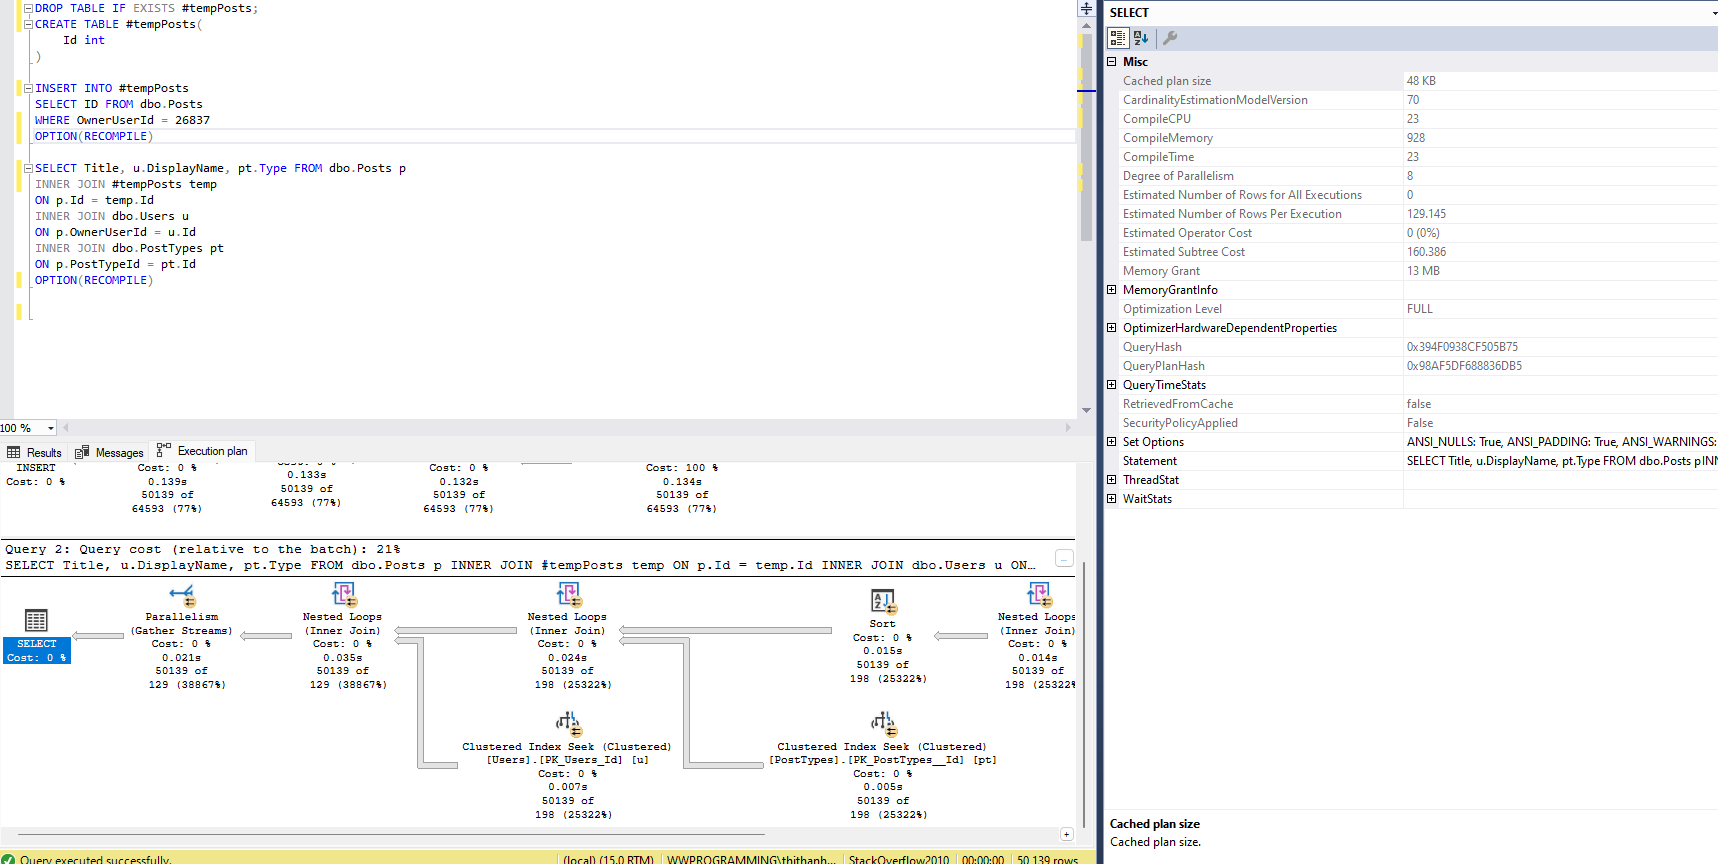This screenshot has width=1718, height=864.
Task: Click the Nested Loops operator costing 0.024s
Action: click(x=568, y=637)
